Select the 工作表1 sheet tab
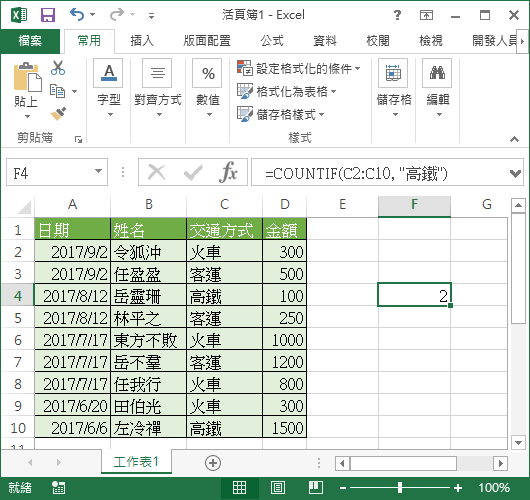530x500 pixels. 136,462
